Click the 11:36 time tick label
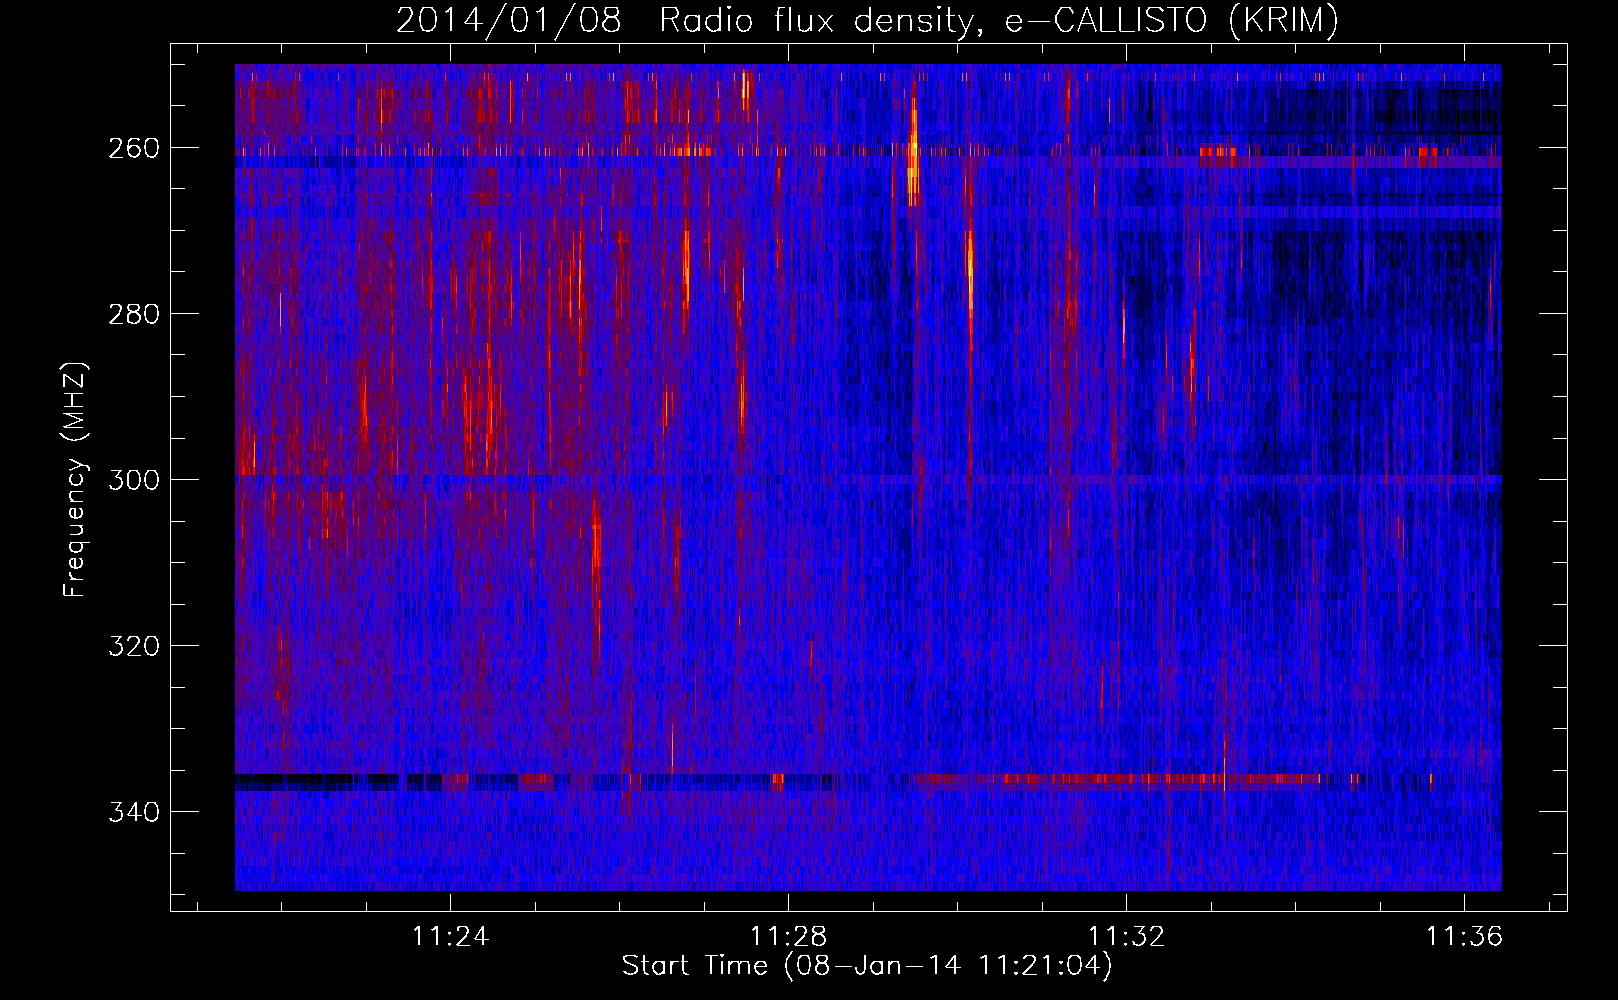 click(1465, 937)
